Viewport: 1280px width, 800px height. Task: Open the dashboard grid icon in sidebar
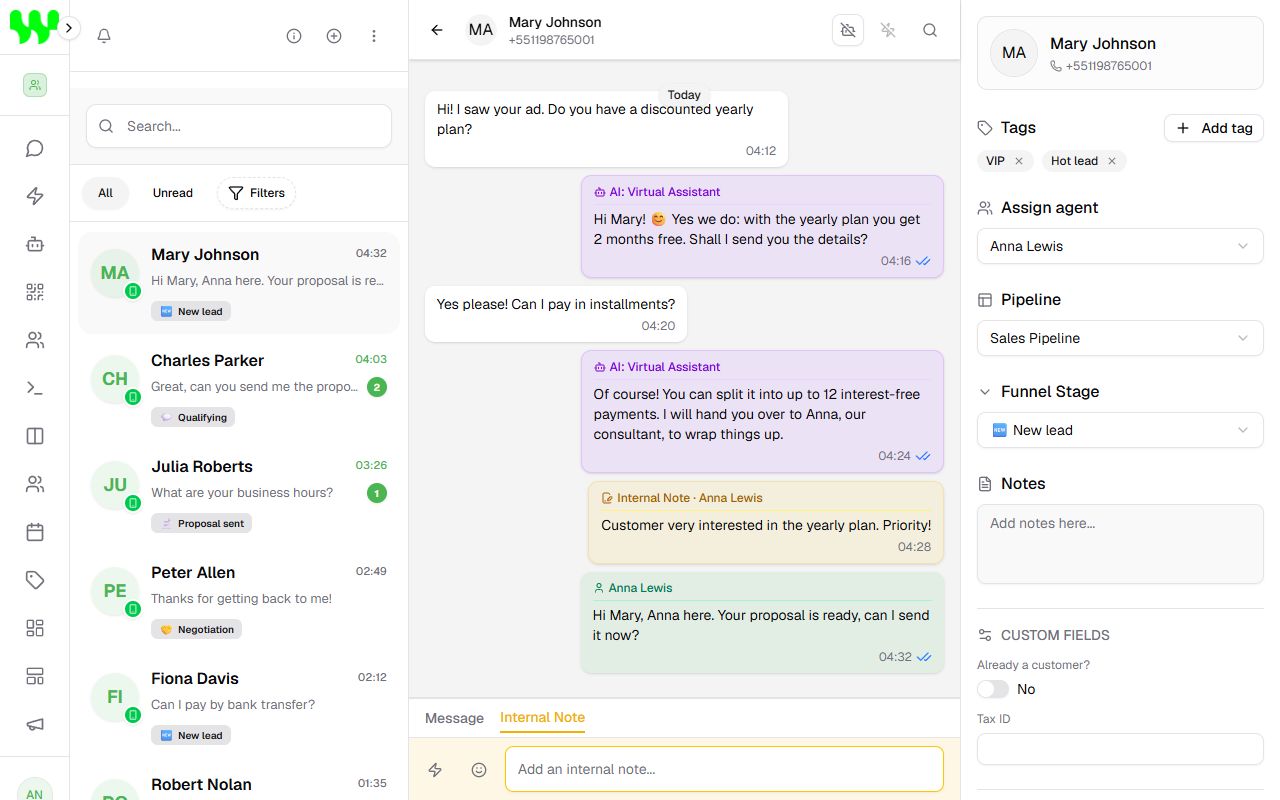click(35, 628)
